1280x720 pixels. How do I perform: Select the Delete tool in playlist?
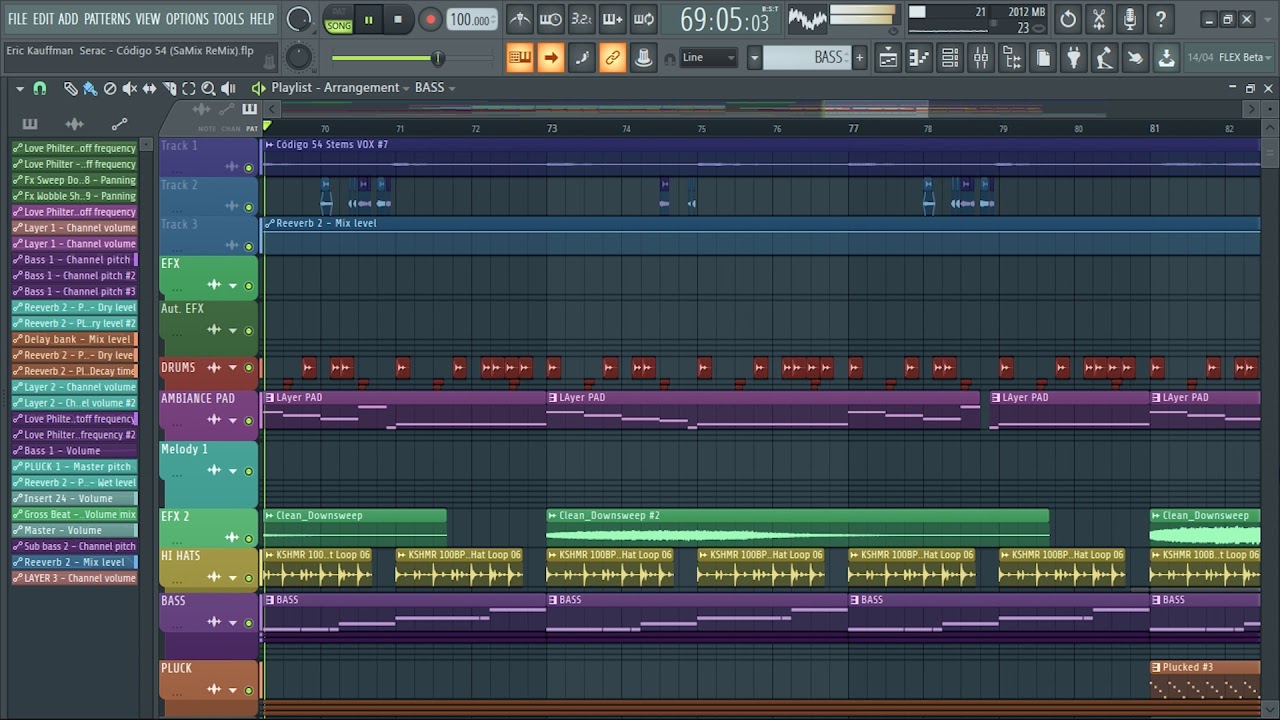110,89
